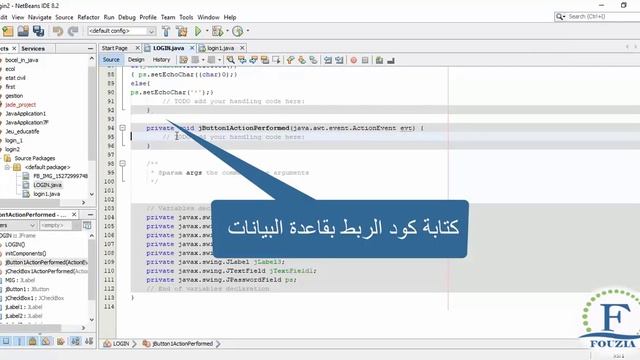Click the Source view button
This screenshot has width=640, height=360.
111,60
